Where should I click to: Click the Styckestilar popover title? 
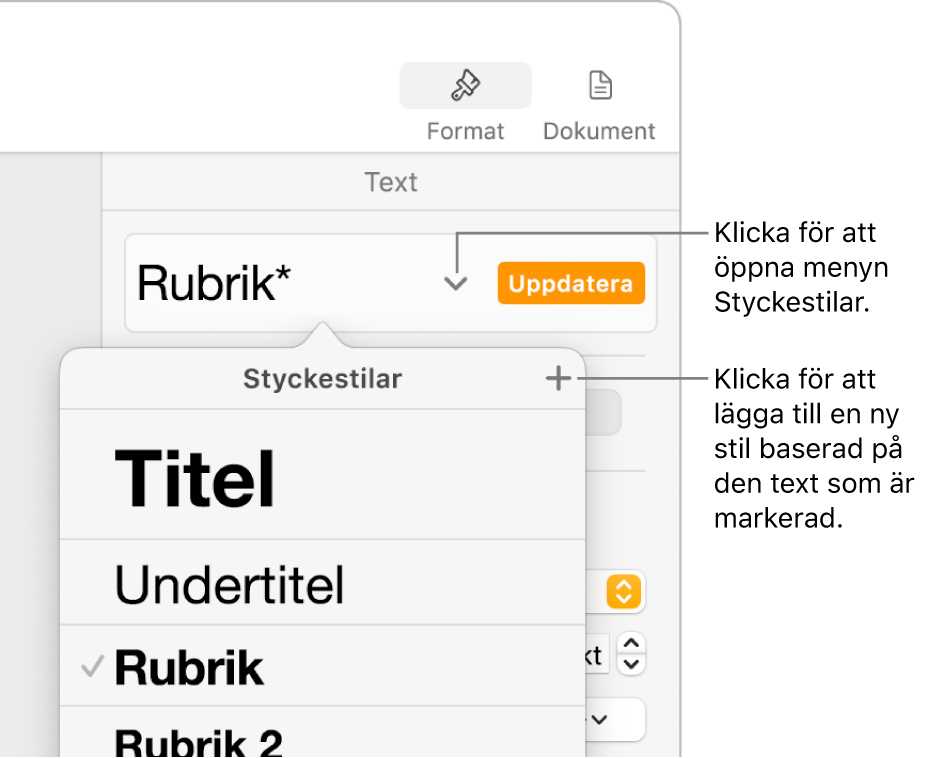point(322,379)
